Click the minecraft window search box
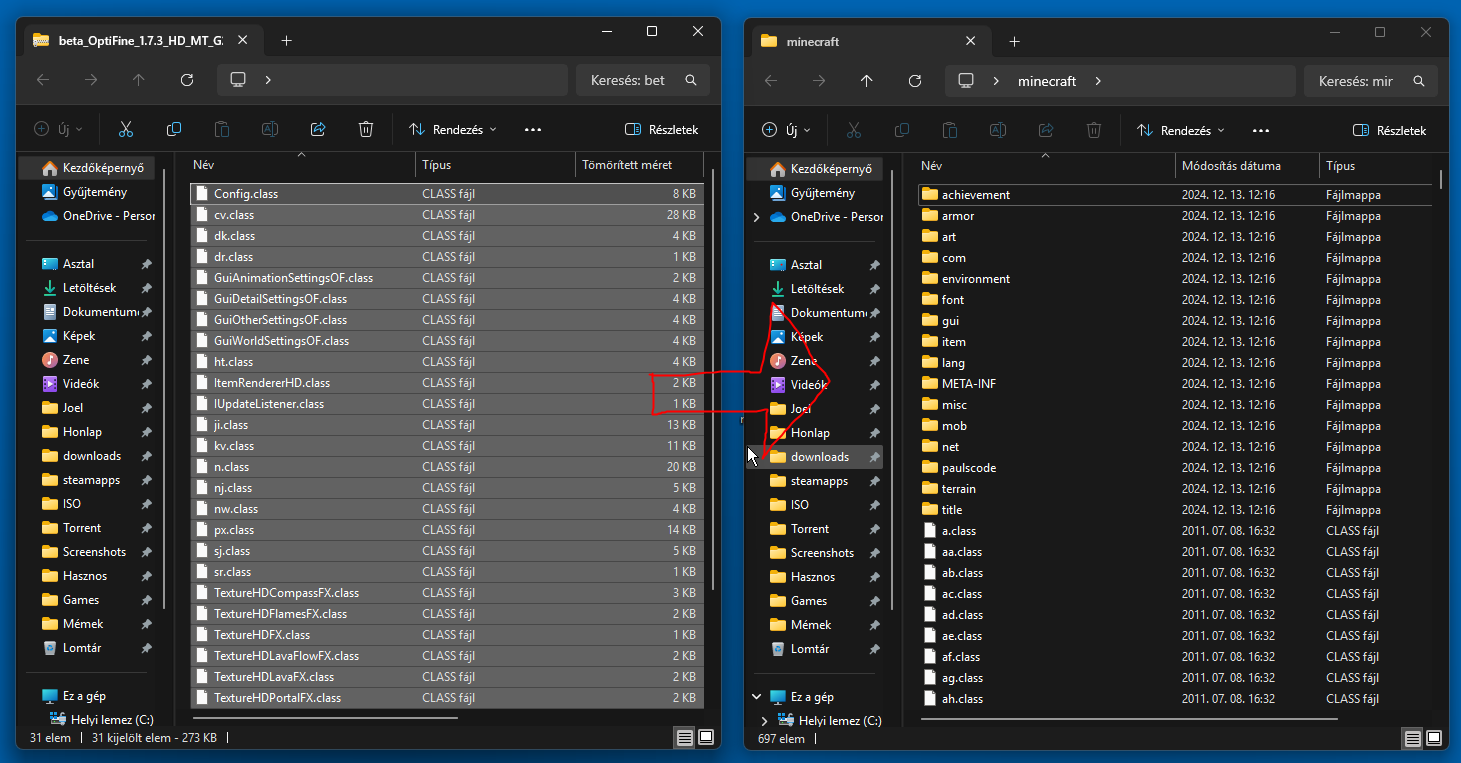The height and width of the screenshot is (763, 1461). click(x=1371, y=81)
